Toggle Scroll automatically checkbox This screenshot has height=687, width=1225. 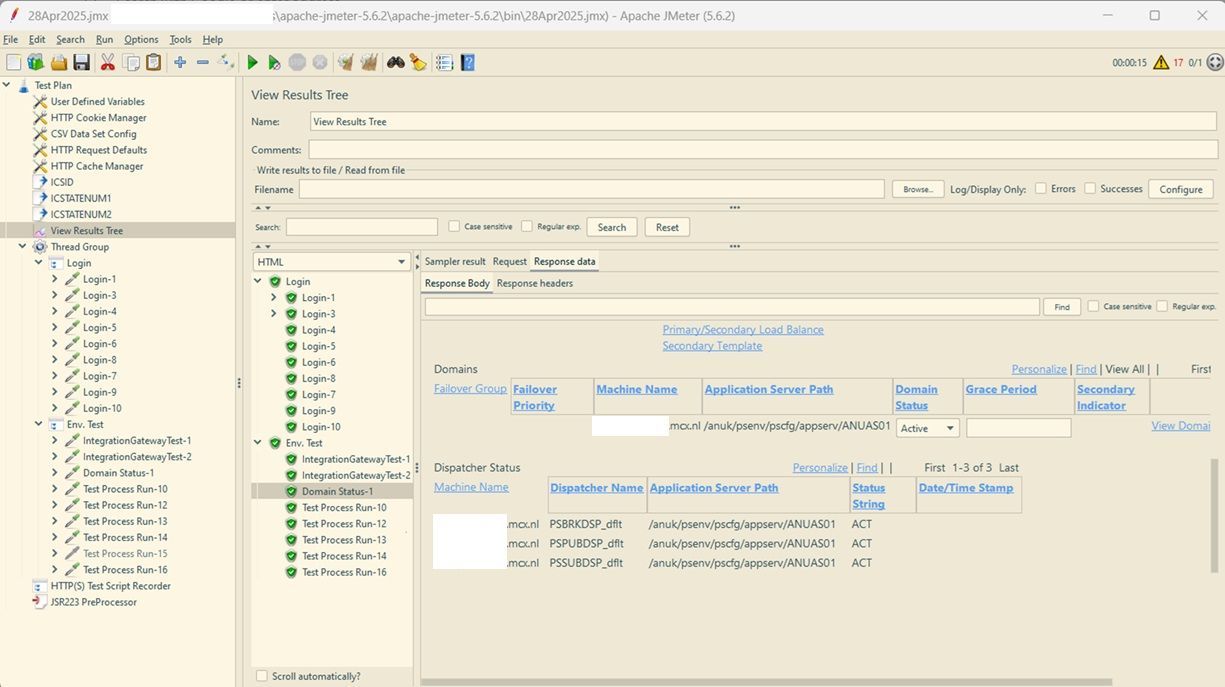coord(262,676)
